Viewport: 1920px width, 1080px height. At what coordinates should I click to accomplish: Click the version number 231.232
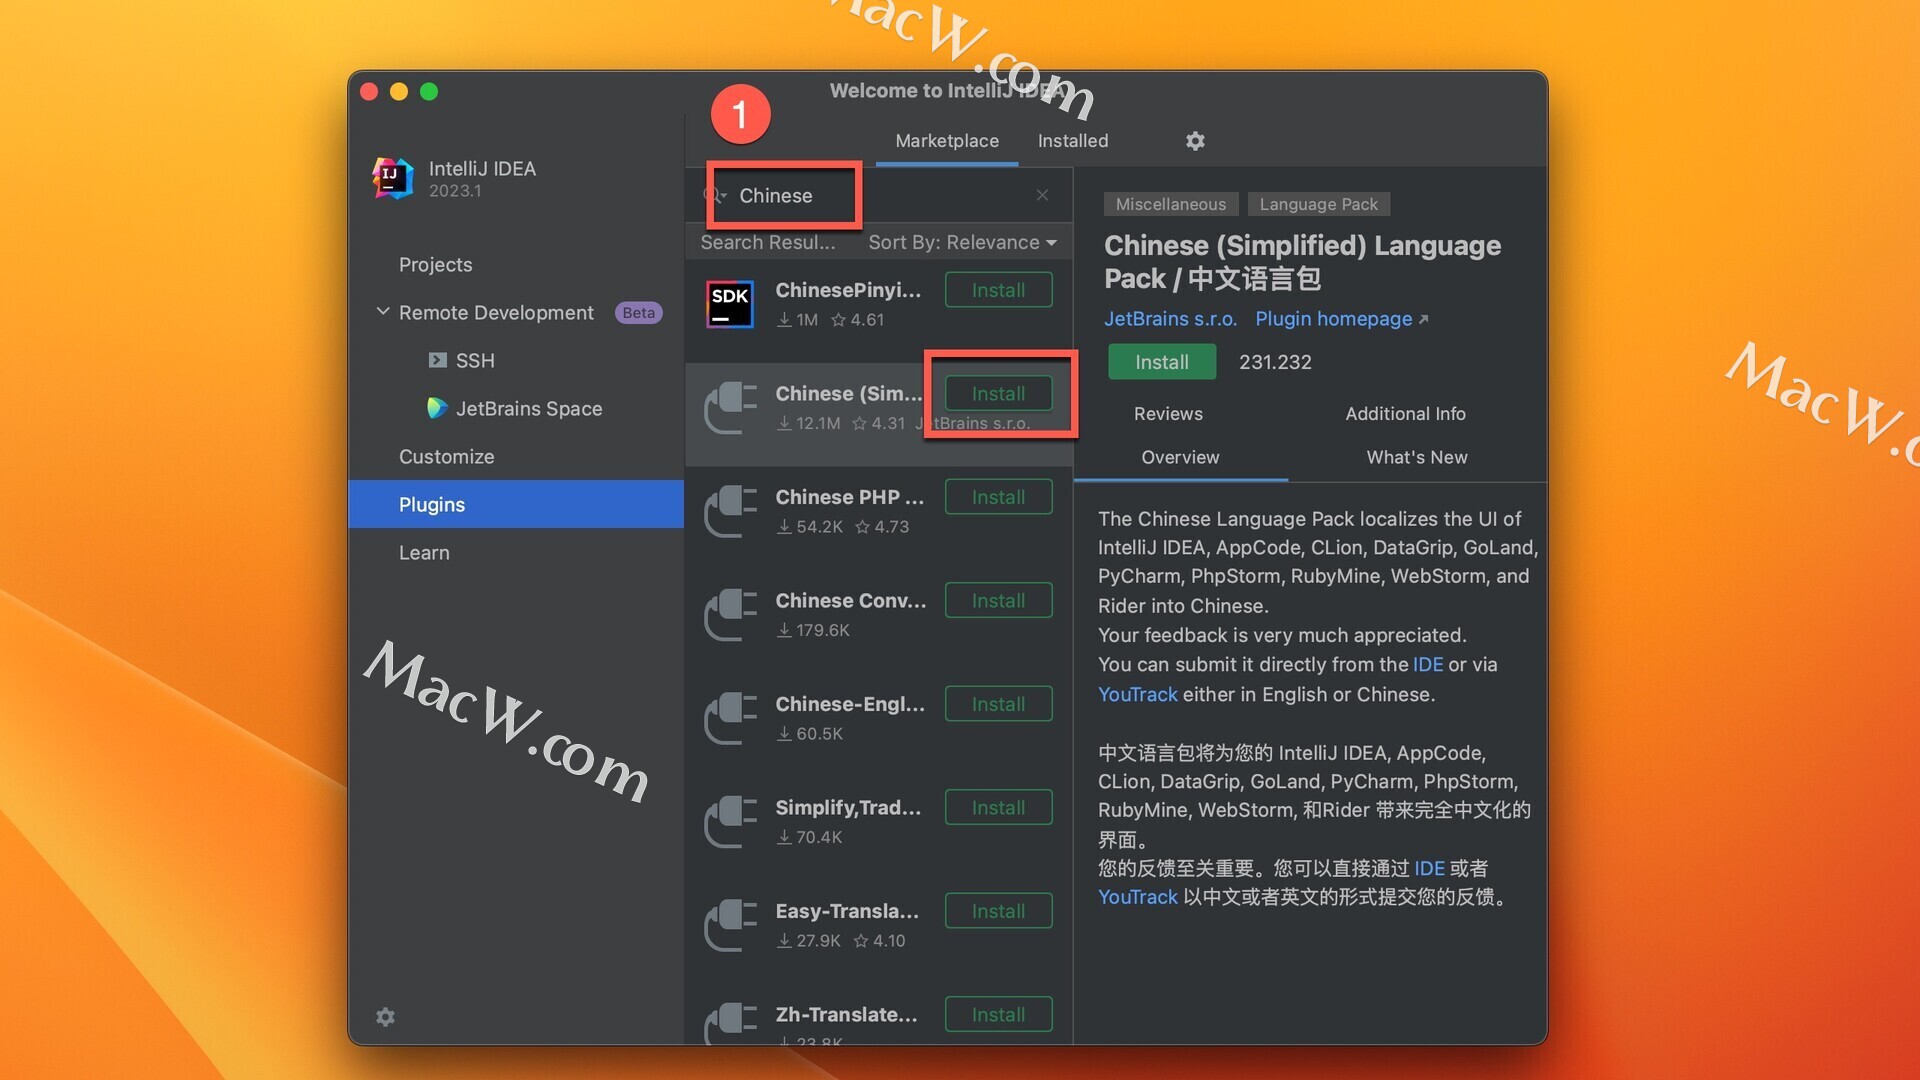(1275, 362)
